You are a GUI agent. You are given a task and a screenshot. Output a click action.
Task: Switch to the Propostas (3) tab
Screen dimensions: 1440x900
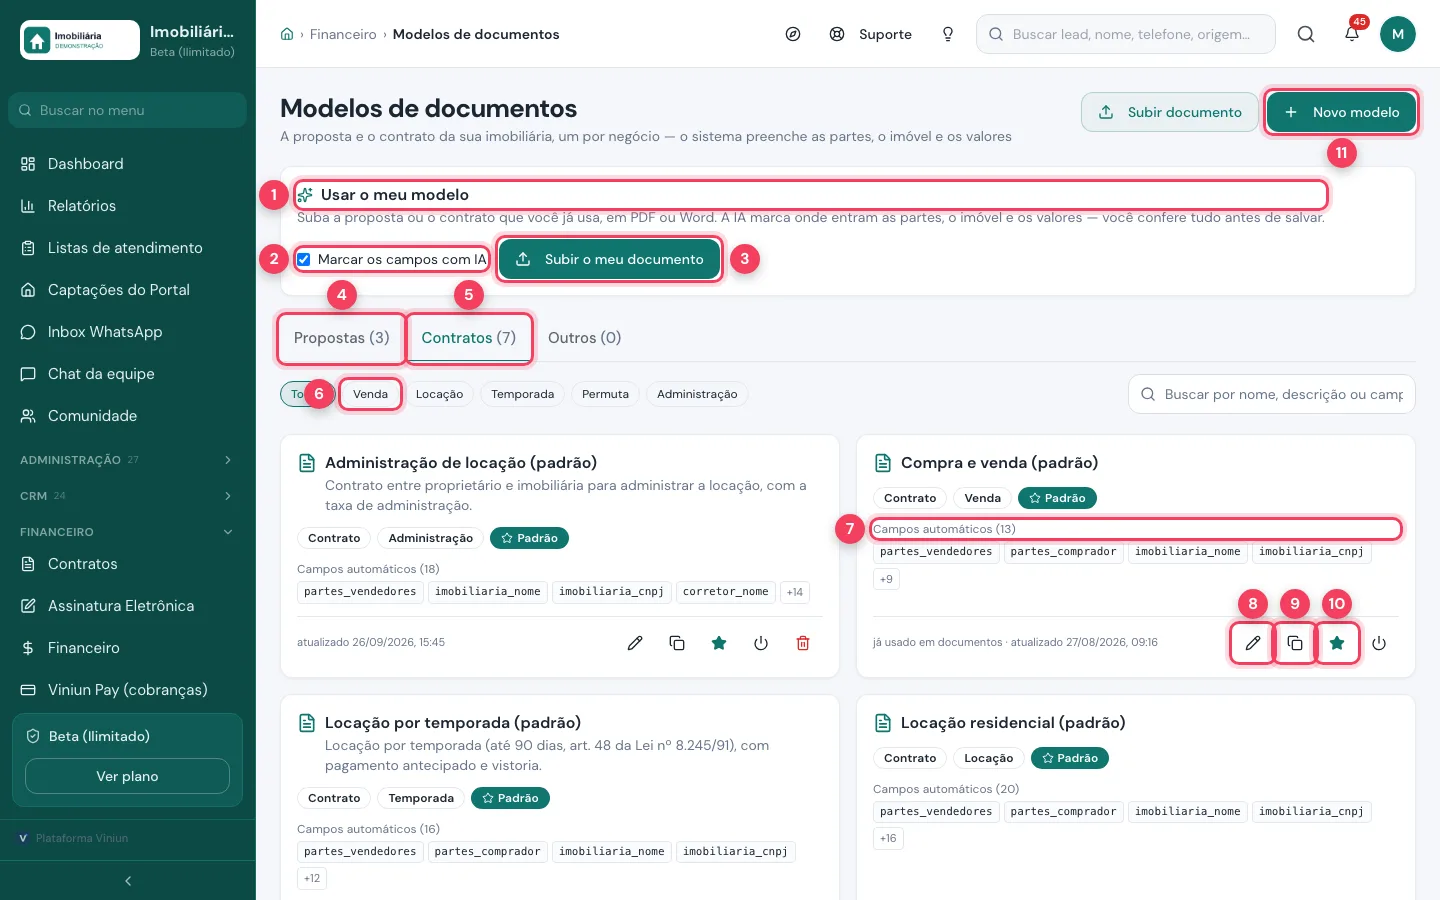[x=341, y=338]
